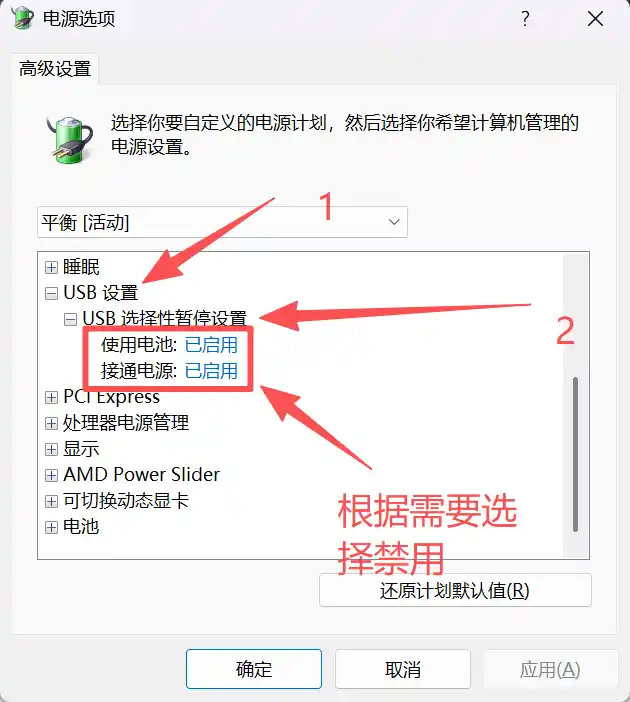
Task: Expand the PCI Express plus icon
Action: tap(51, 397)
